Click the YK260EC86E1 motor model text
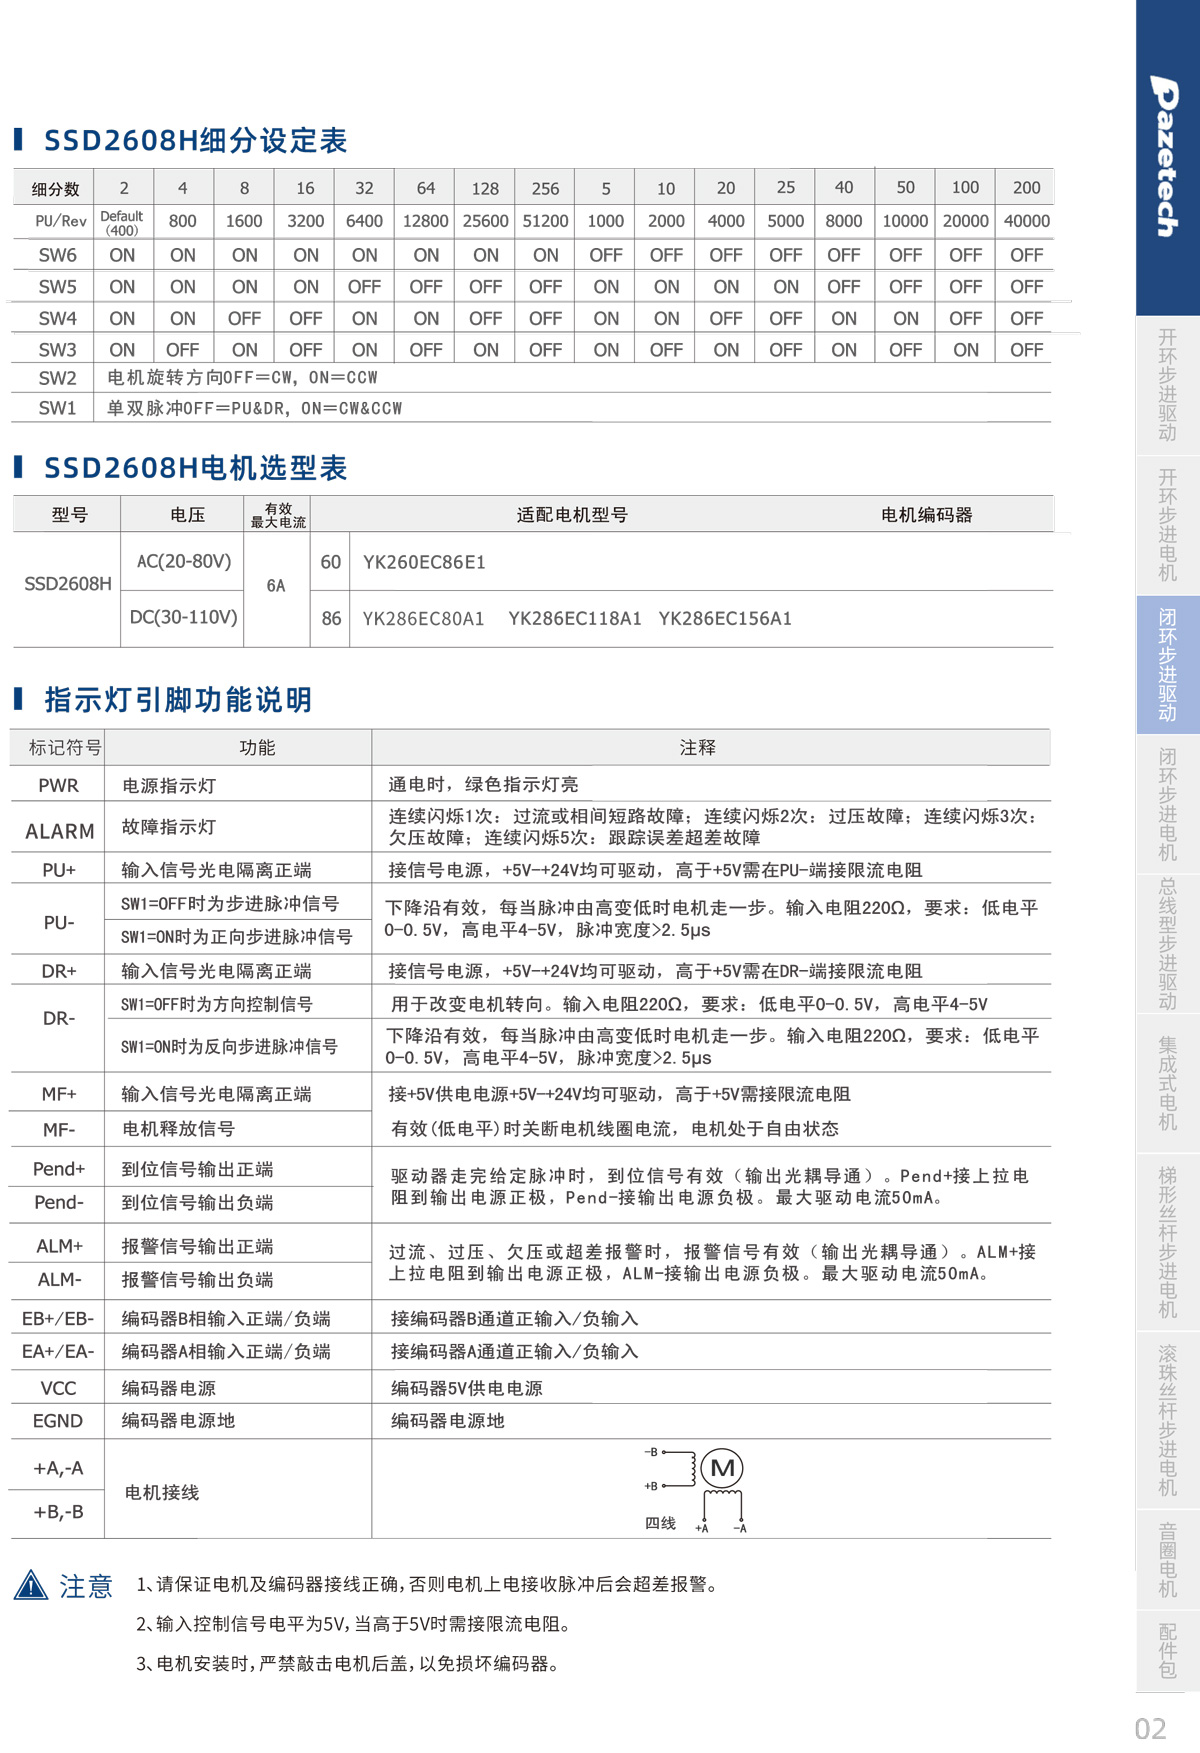Viewport: 1200px width, 1753px height. coord(424,562)
